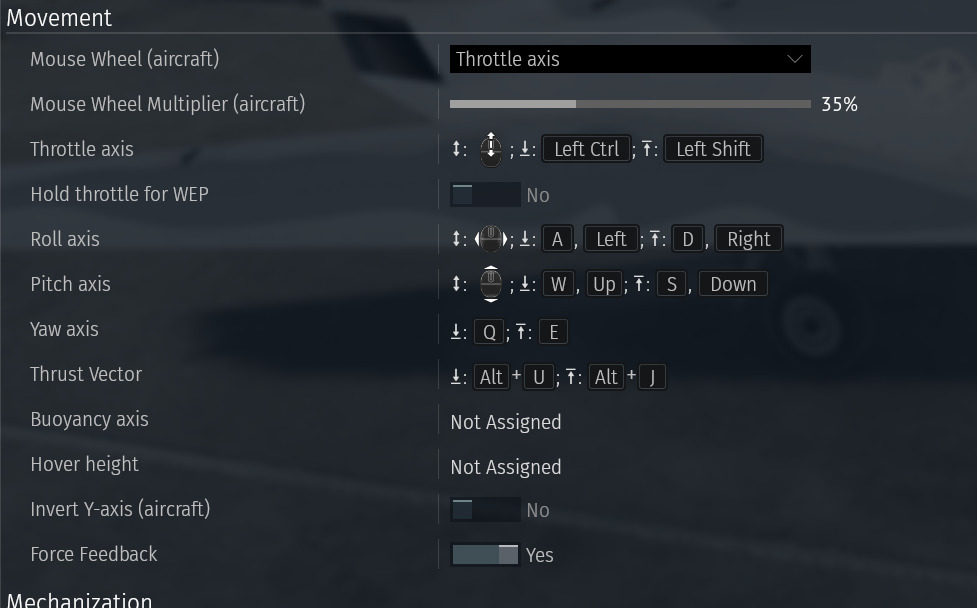Click mouse wheel icon on Throttle axis
977x608 pixels.
point(491,150)
